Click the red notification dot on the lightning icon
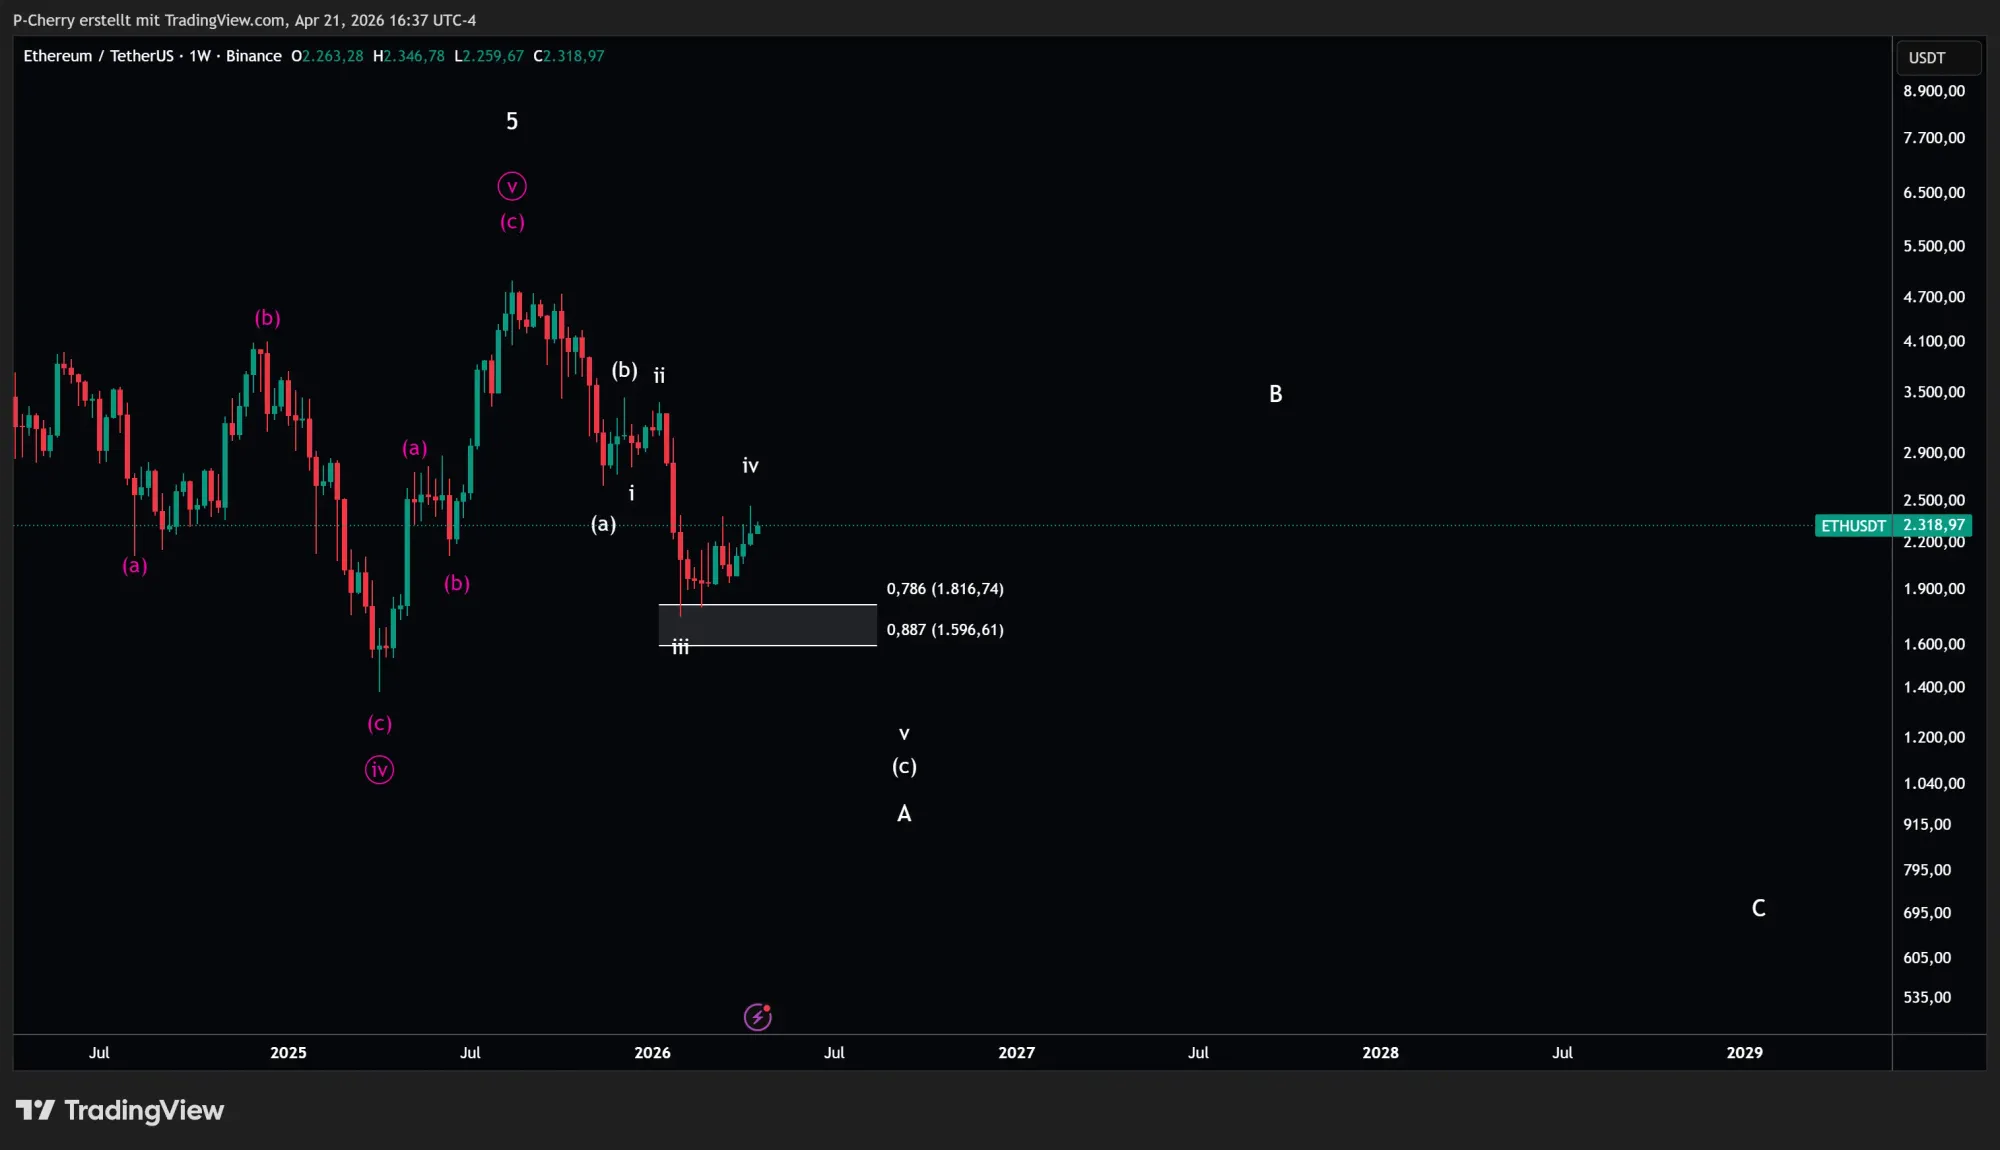Viewport: 2000px width, 1150px height. point(768,1008)
